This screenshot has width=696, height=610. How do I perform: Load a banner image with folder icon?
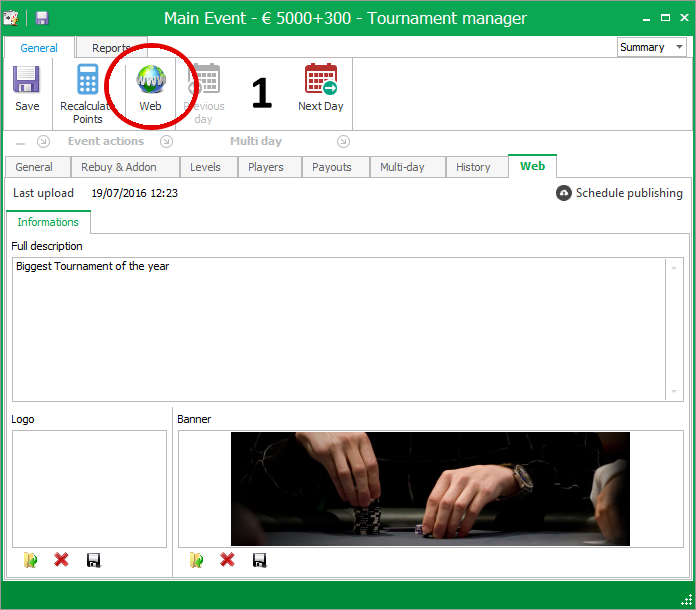pos(196,560)
